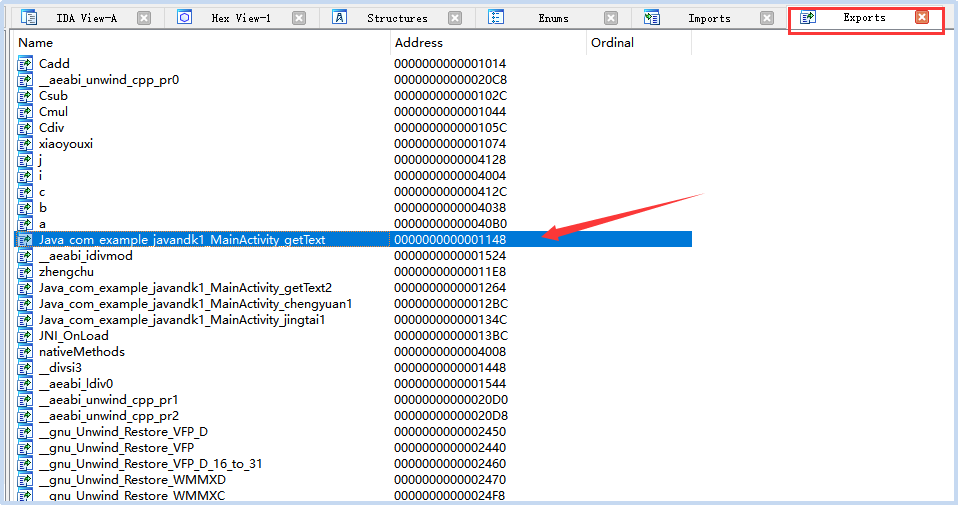Click the export icon beside Cdiv

(25, 128)
